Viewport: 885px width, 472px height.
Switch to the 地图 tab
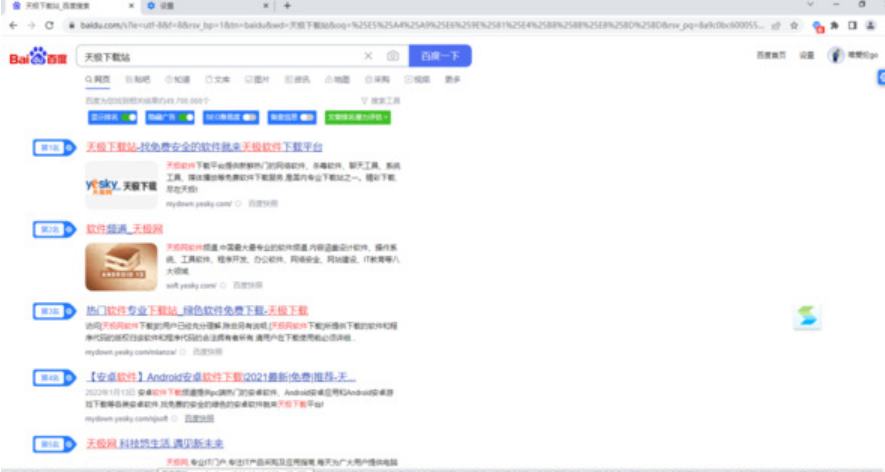pos(338,80)
